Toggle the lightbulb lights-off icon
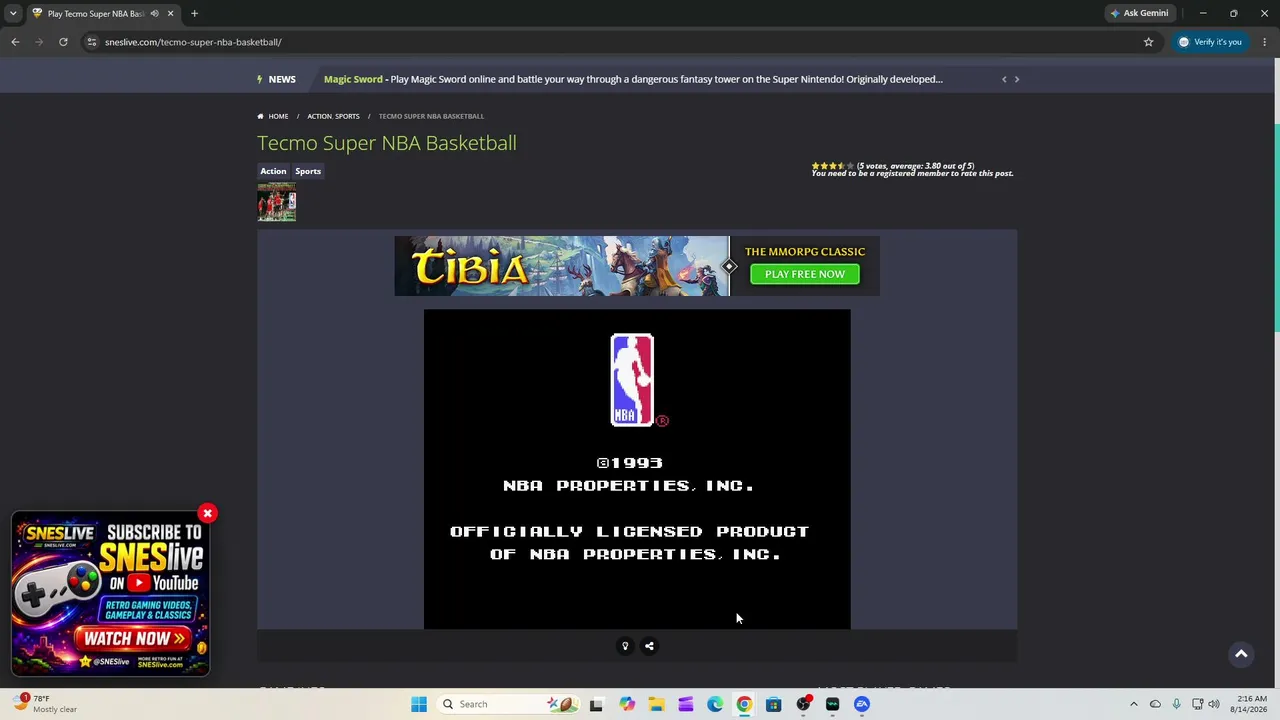Viewport: 1280px width, 720px height. coord(625,646)
